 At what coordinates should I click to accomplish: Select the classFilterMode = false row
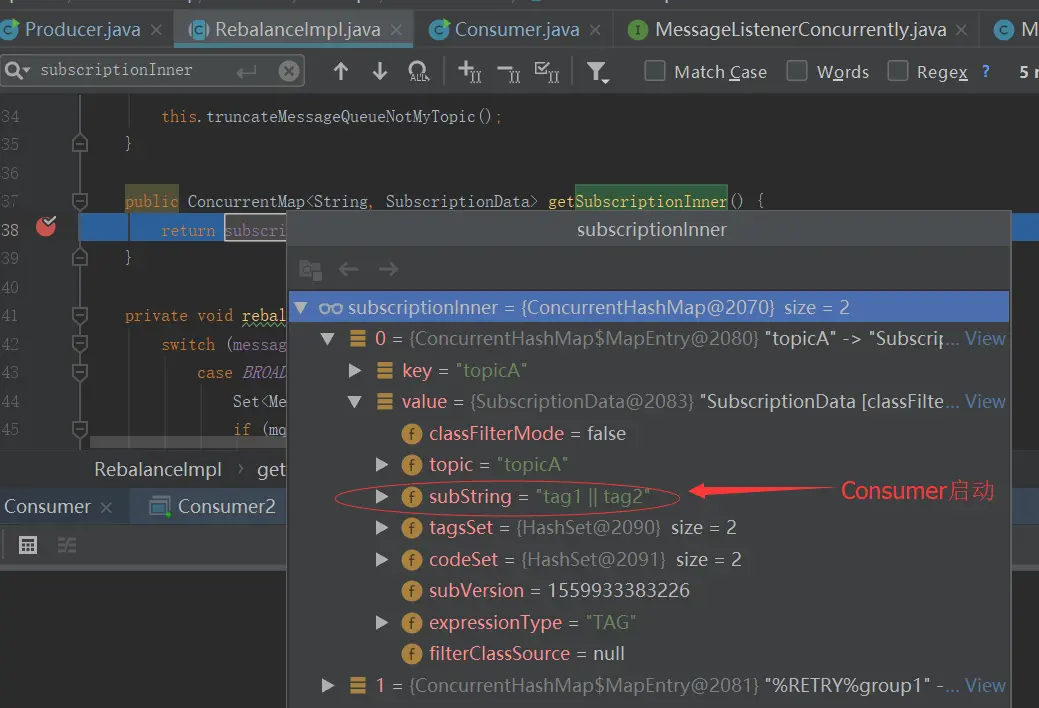649,434
